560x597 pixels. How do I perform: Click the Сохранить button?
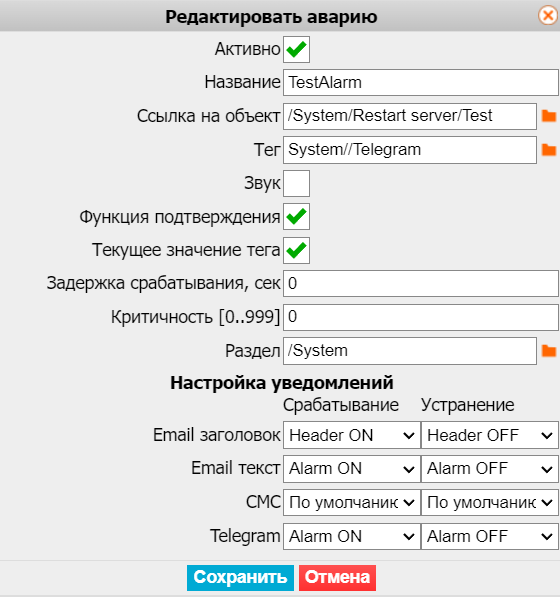click(x=240, y=577)
